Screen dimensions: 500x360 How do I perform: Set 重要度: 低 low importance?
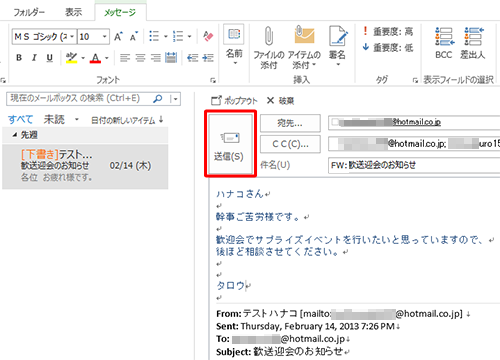tap(388, 48)
